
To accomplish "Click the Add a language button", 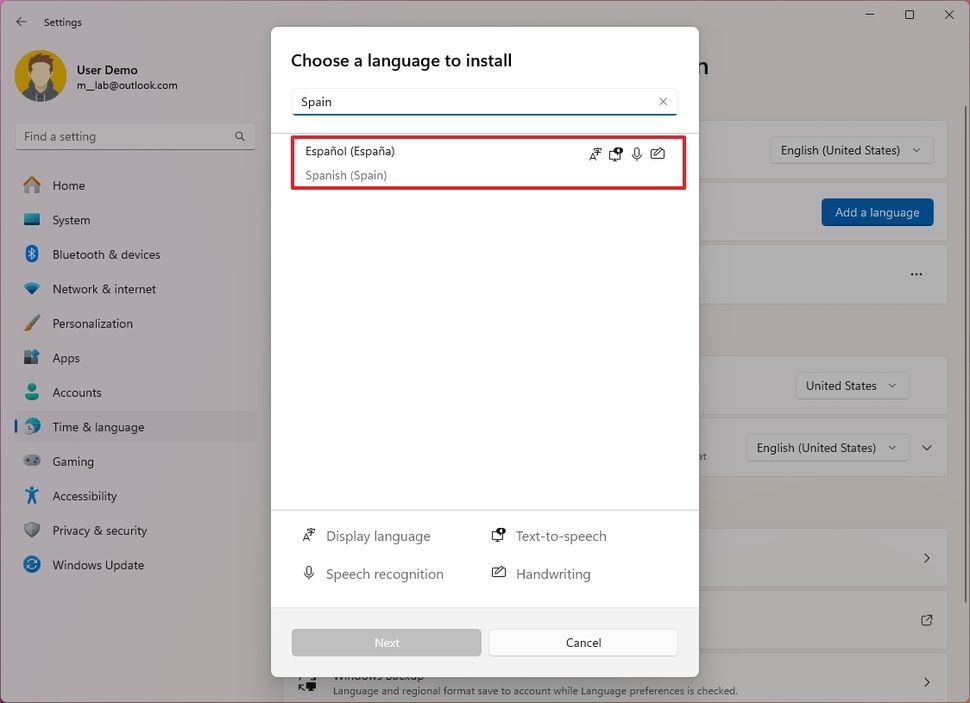I will click(877, 212).
